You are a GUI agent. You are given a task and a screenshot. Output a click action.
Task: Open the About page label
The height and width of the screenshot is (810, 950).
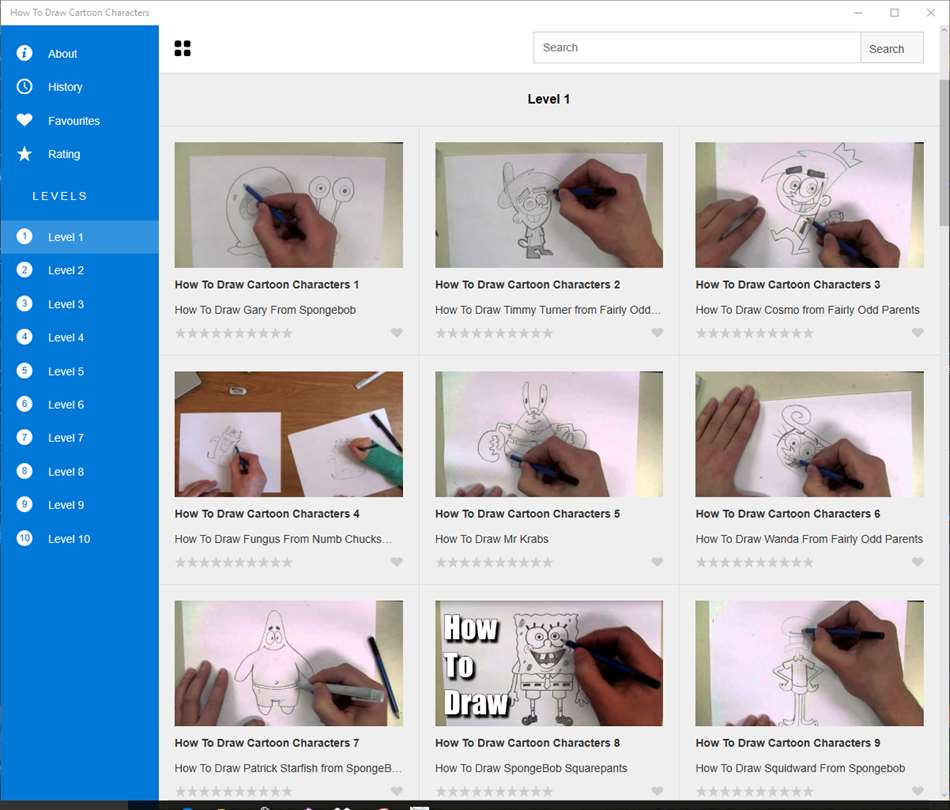62,54
